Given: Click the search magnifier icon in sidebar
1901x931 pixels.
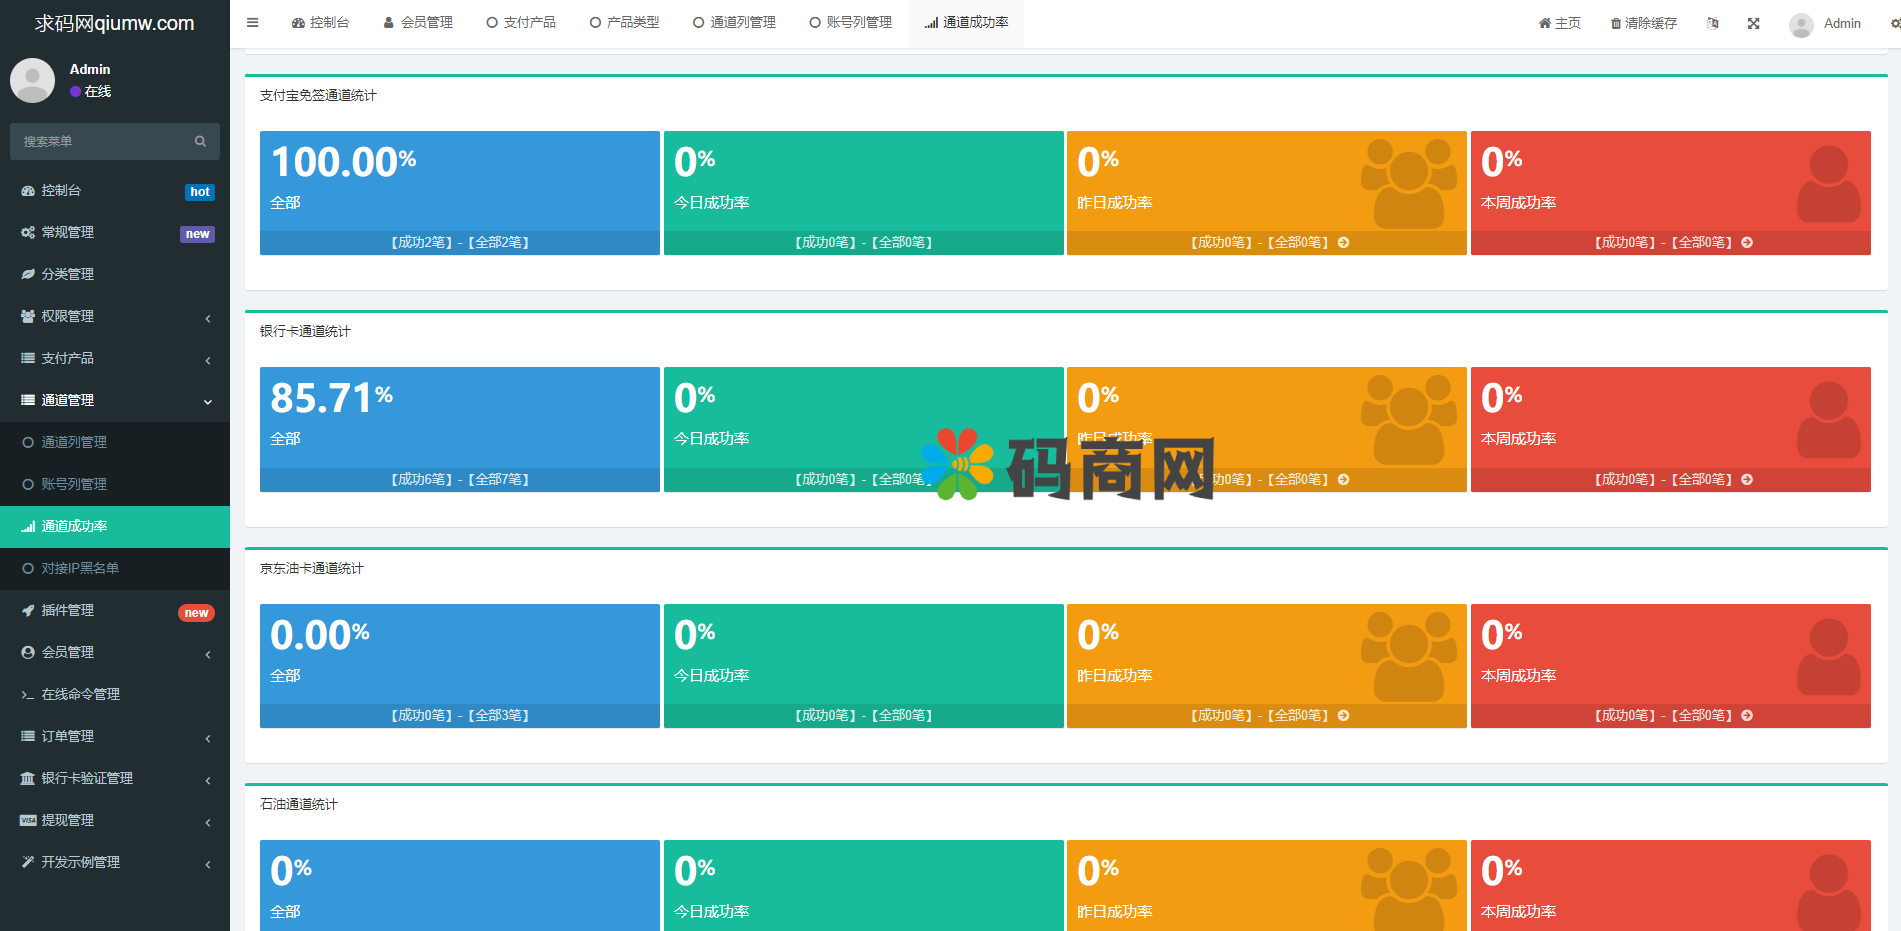Looking at the screenshot, I should tap(200, 142).
